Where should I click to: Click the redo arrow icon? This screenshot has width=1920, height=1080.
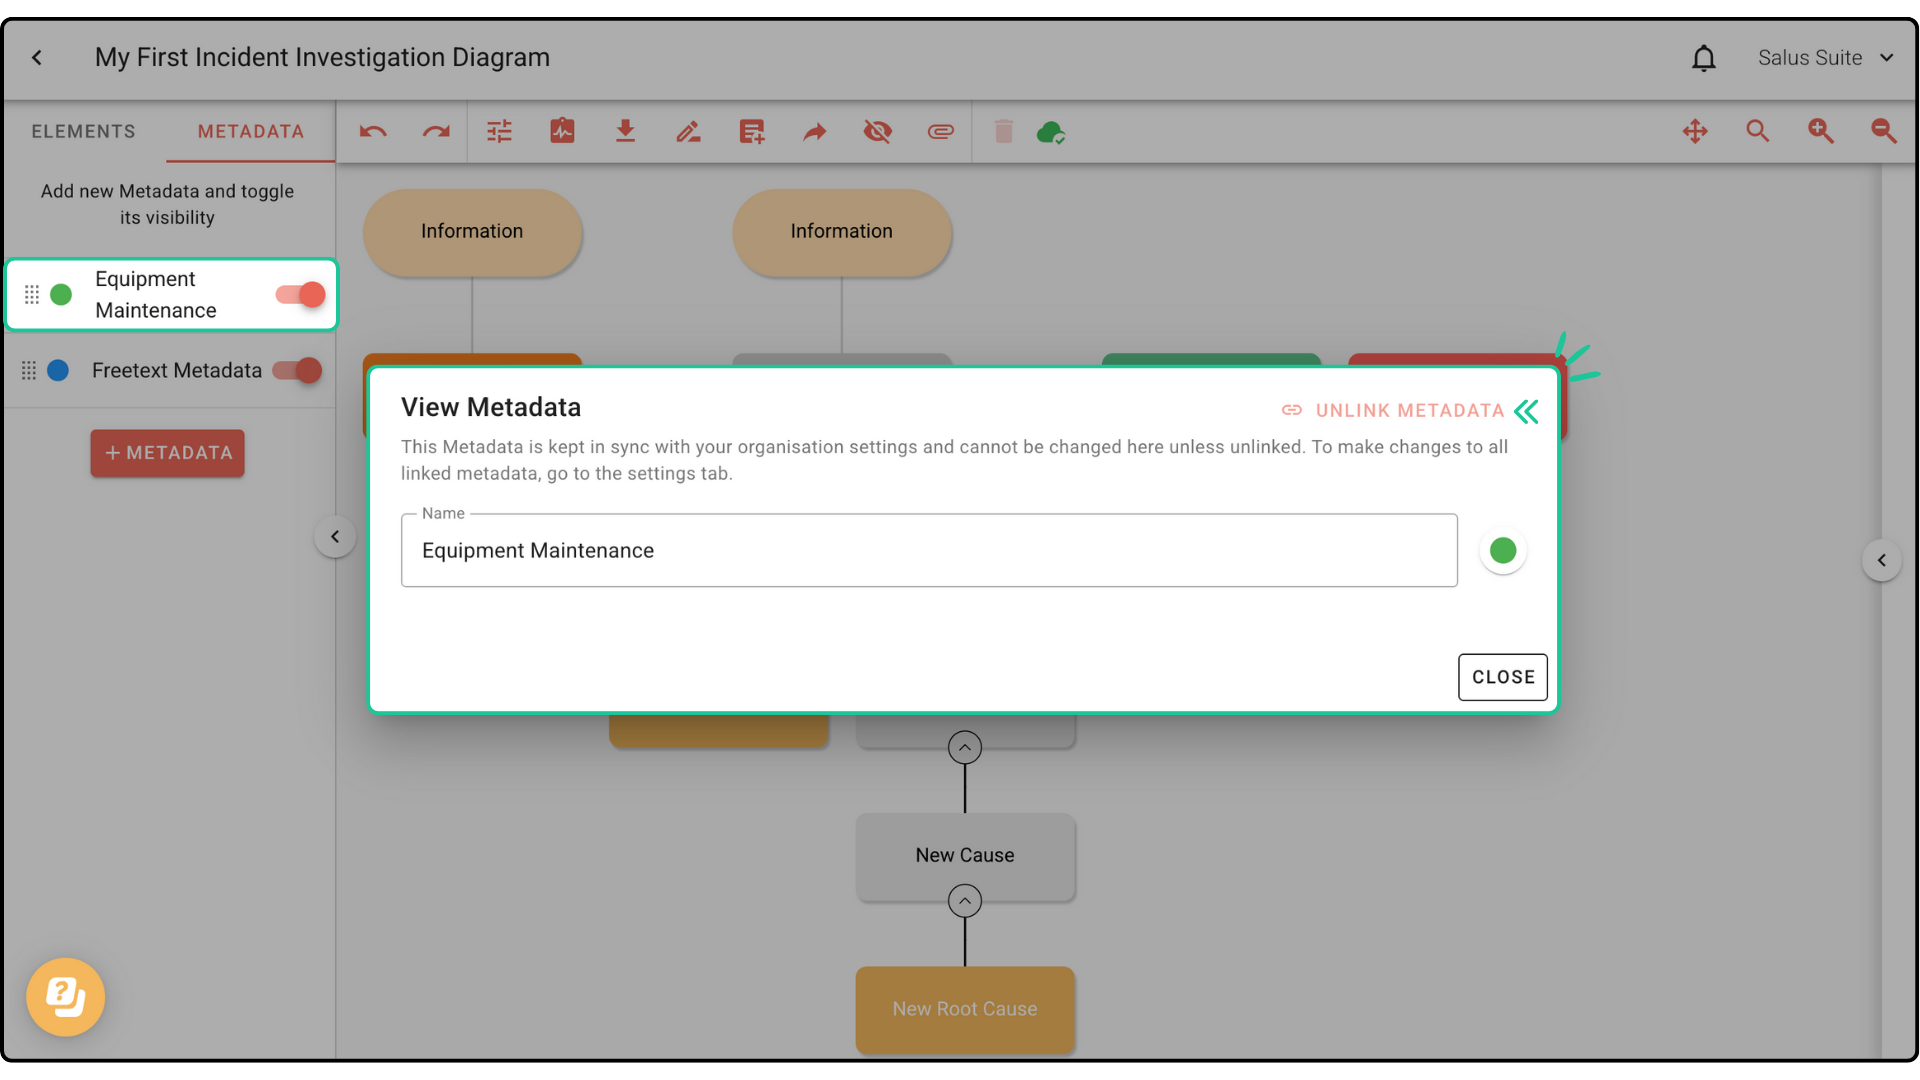tap(436, 131)
